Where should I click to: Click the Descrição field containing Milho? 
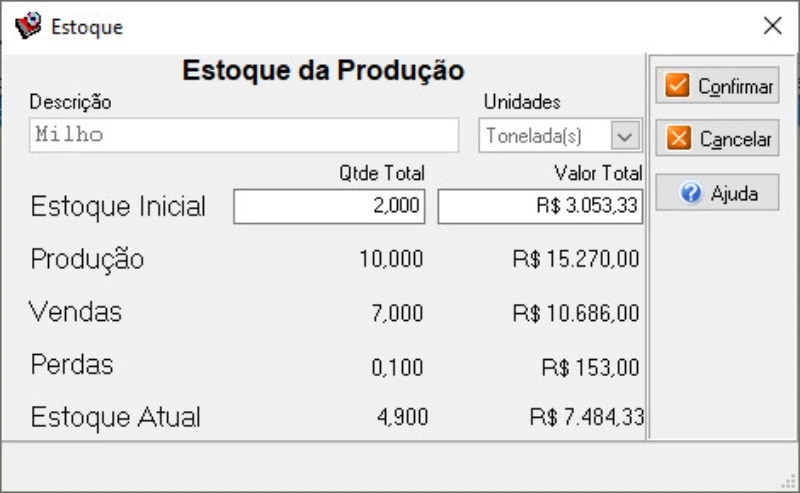[244, 135]
